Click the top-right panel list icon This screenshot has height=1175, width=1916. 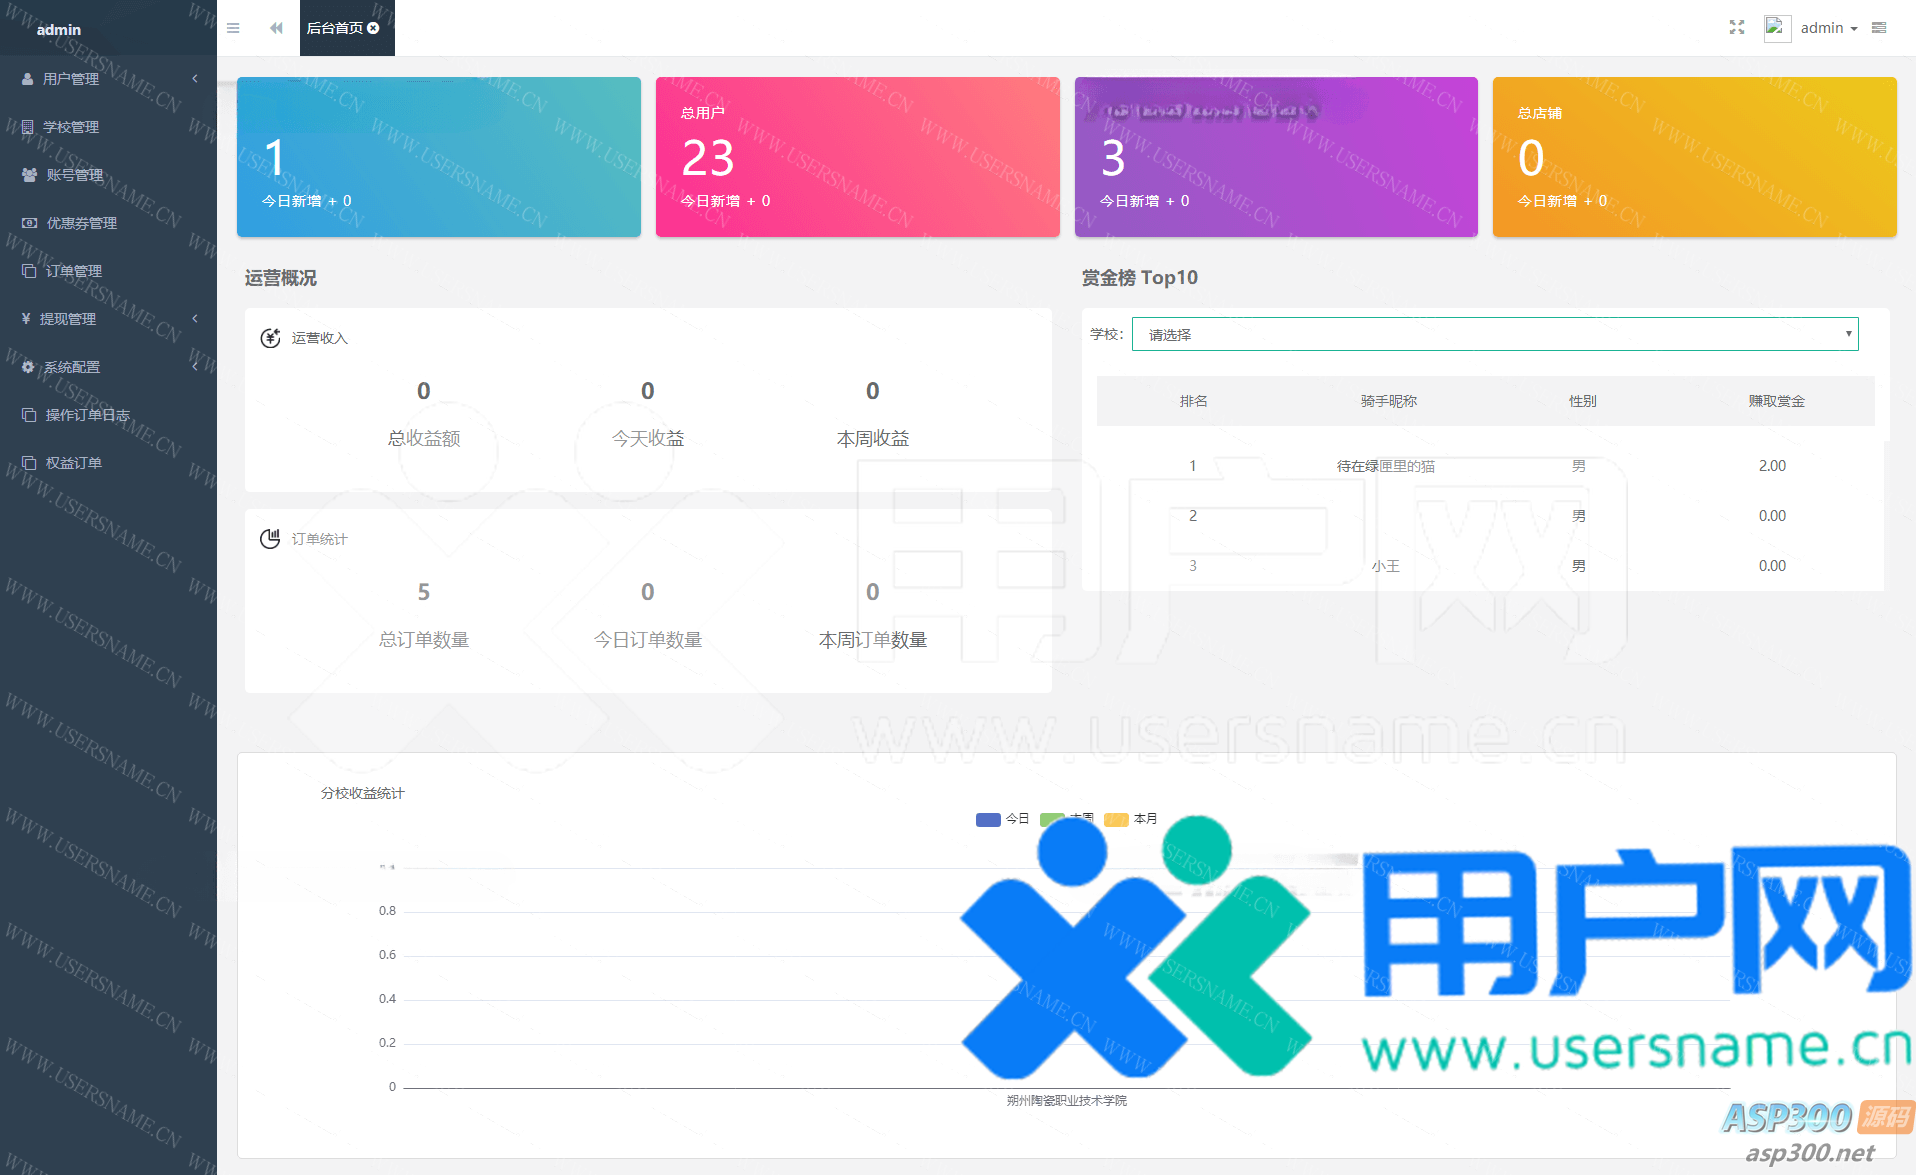pyautogui.click(x=1879, y=28)
